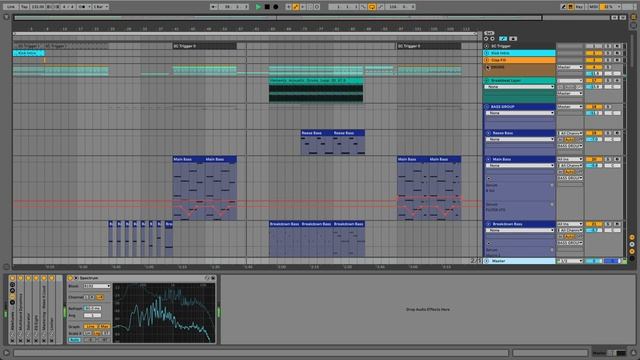Enable the Punch-Out switch

click(x=380, y=7)
